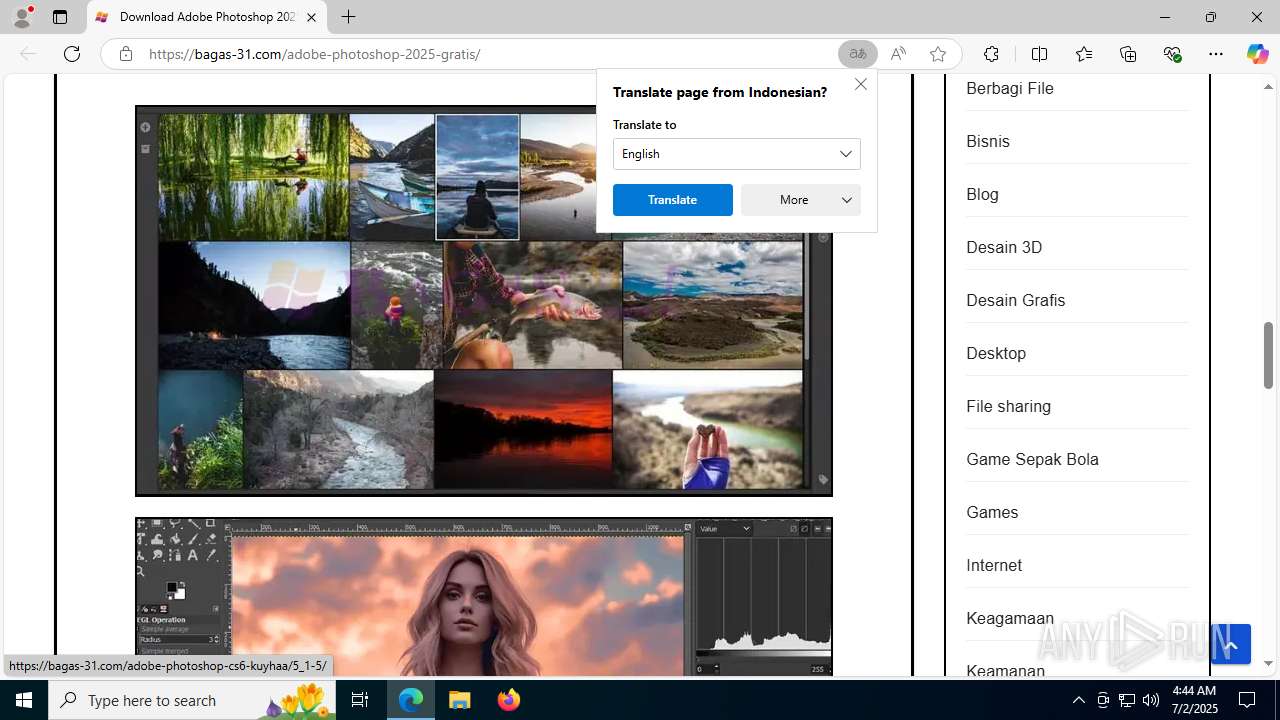Open File Explorer from taskbar
The image size is (1280, 720).
(x=460, y=700)
